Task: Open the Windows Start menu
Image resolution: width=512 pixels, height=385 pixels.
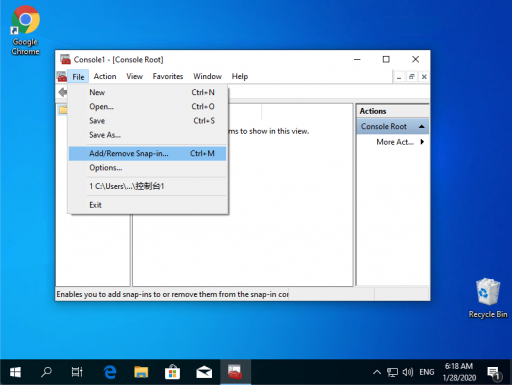Action: coord(15,372)
